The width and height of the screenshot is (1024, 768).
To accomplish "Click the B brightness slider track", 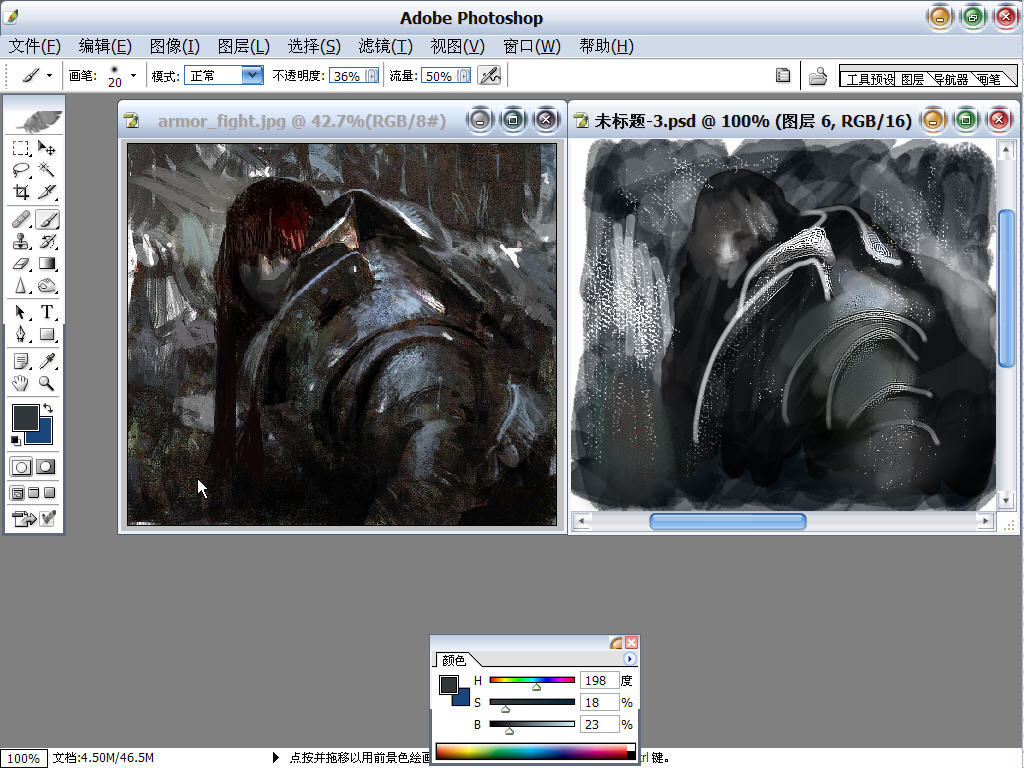I will (x=532, y=724).
